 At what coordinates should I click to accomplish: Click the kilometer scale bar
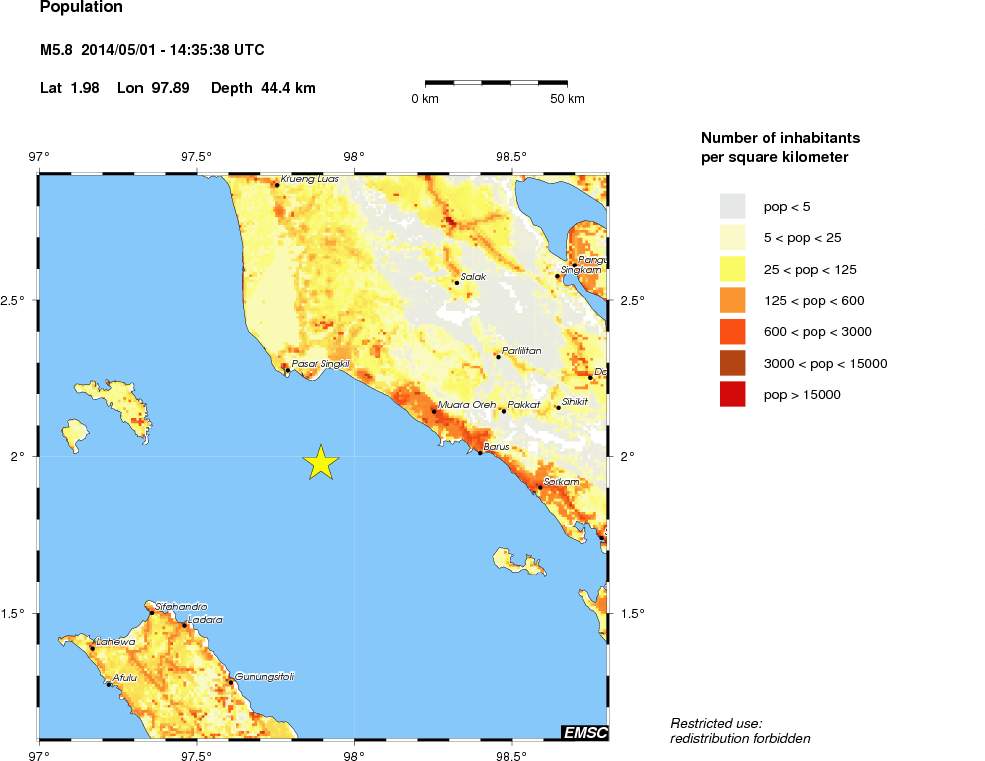tap(496, 83)
